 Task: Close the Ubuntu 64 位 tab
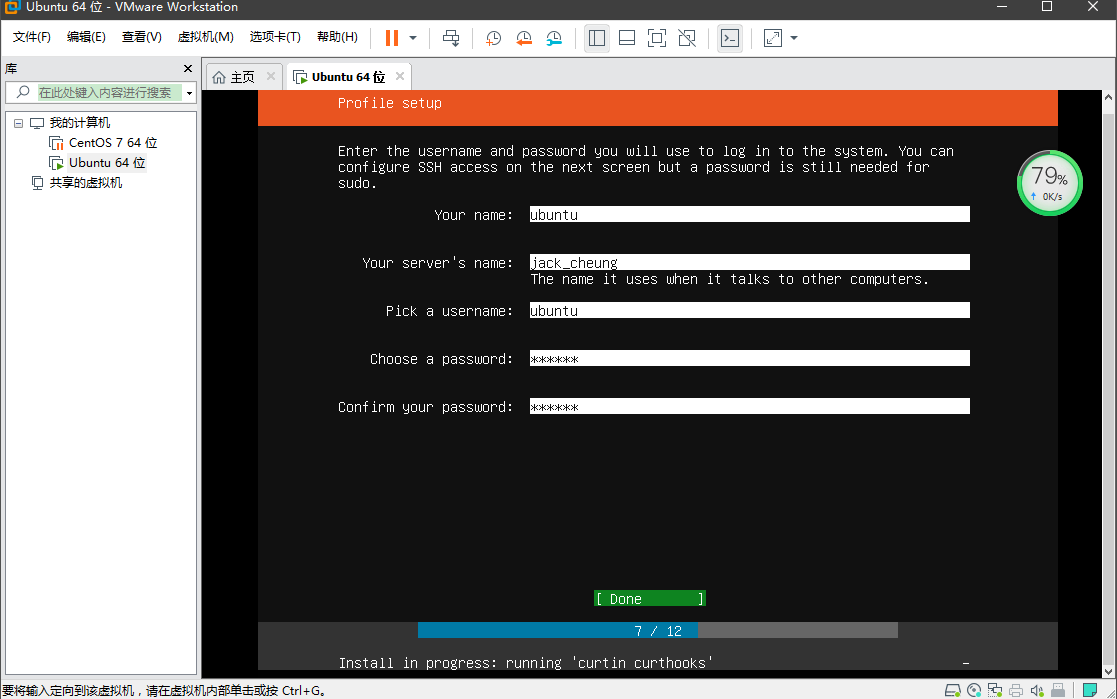coord(400,76)
